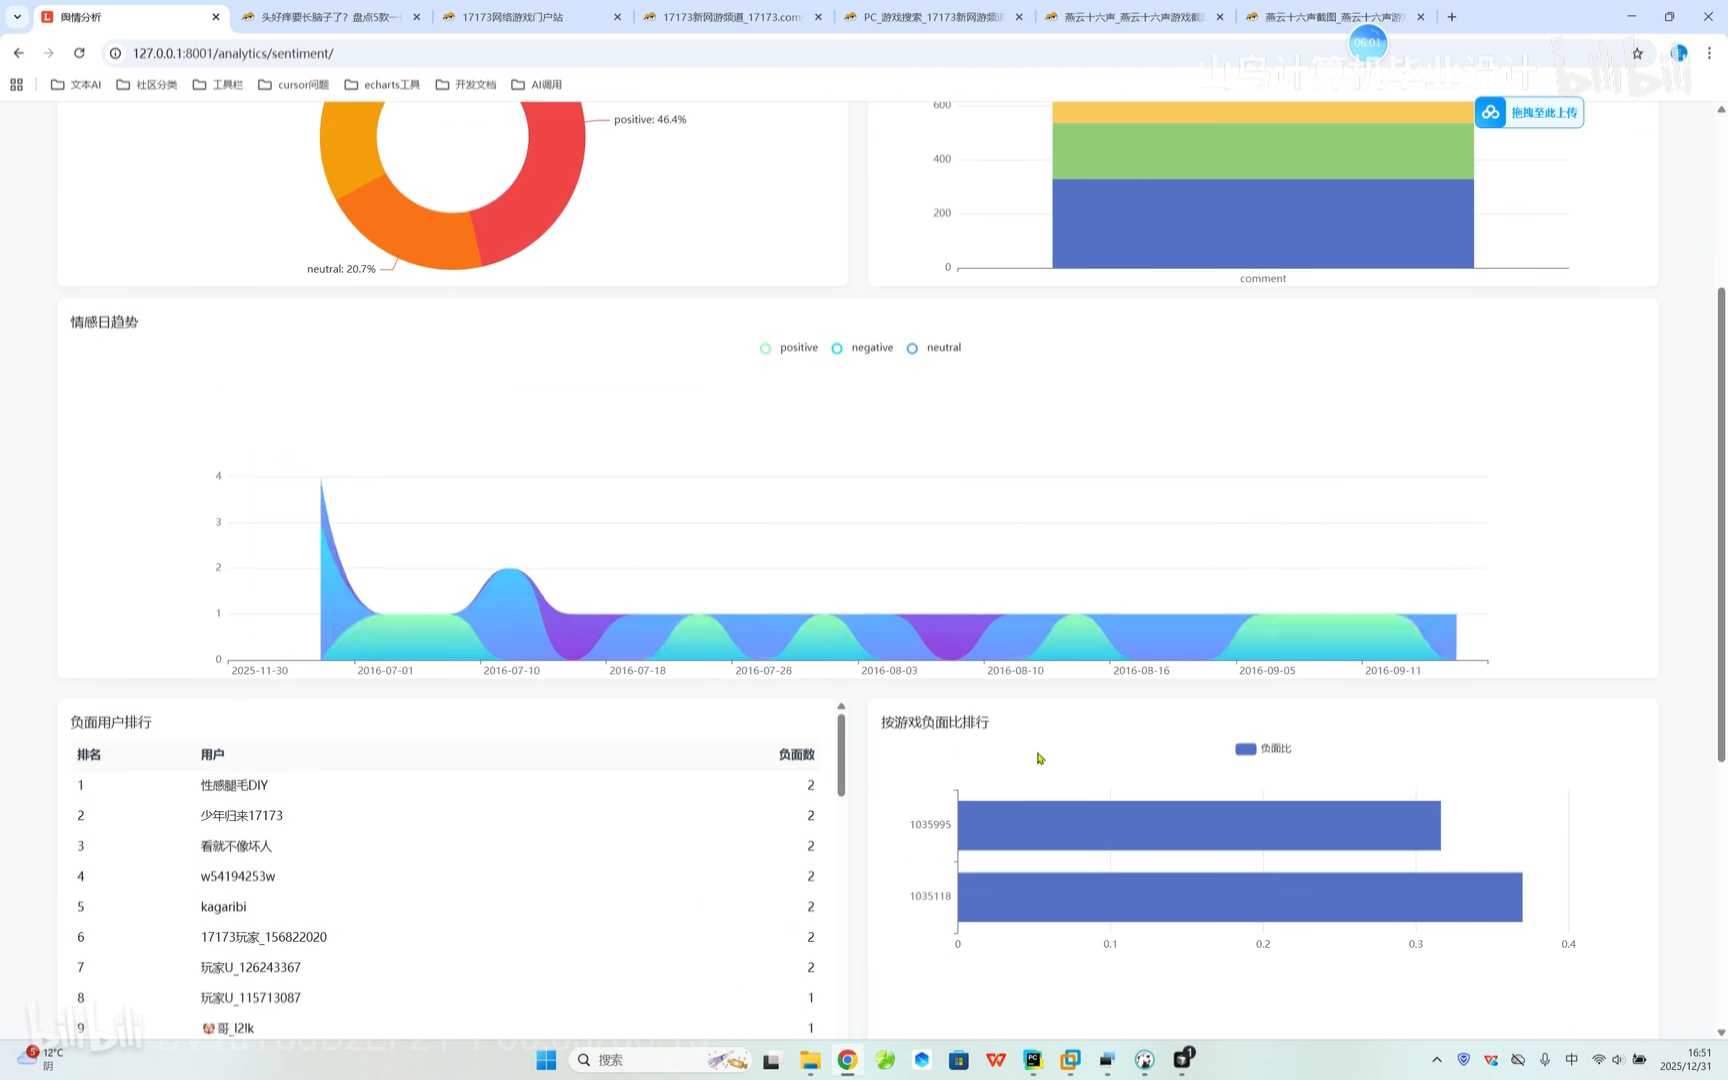1728x1080 pixels.
Task: Click the cloud upload icon on the overlay
Action: point(1490,112)
